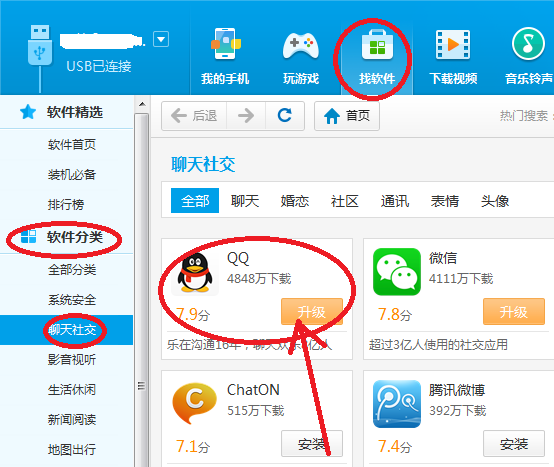The height and width of the screenshot is (467, 554).
Task: Open the Find Software (找软件) section
Action: tap(377, 57)
